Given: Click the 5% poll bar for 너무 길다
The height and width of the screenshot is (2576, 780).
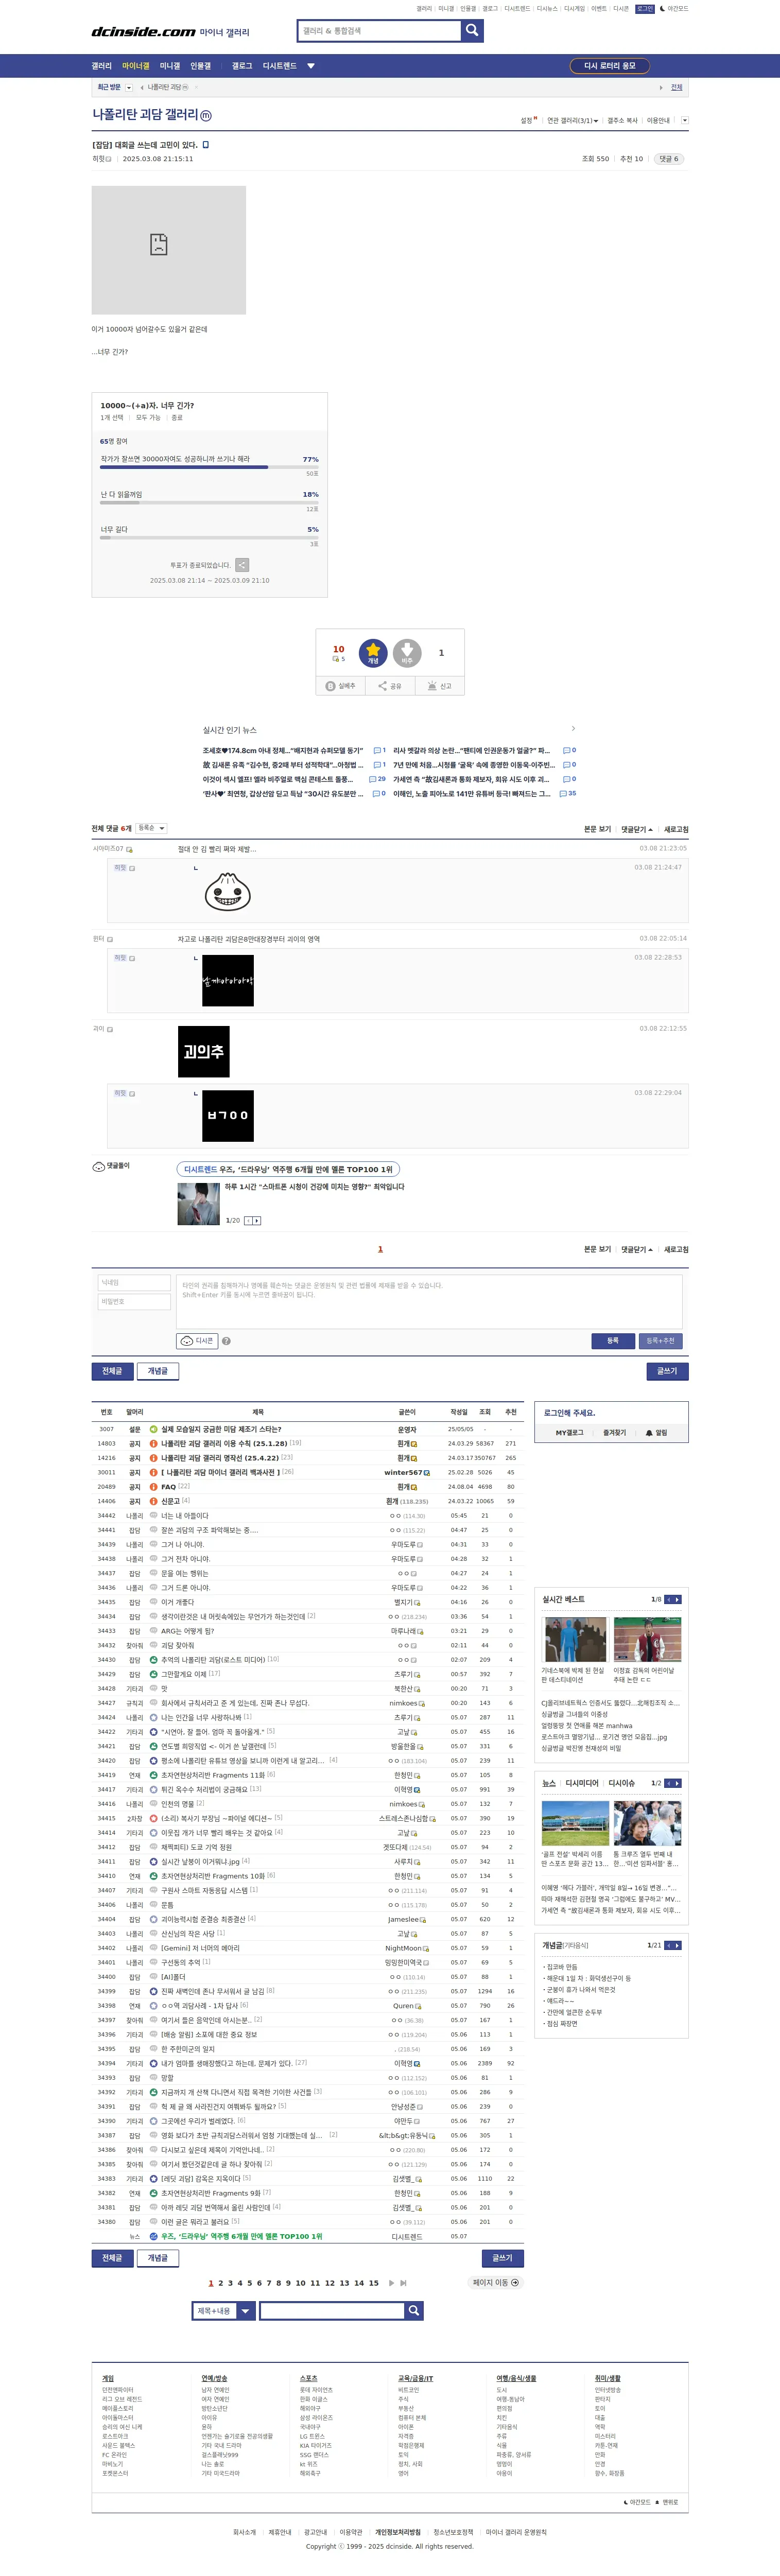Looking at the screenshot, I should (x=209, y=538).
